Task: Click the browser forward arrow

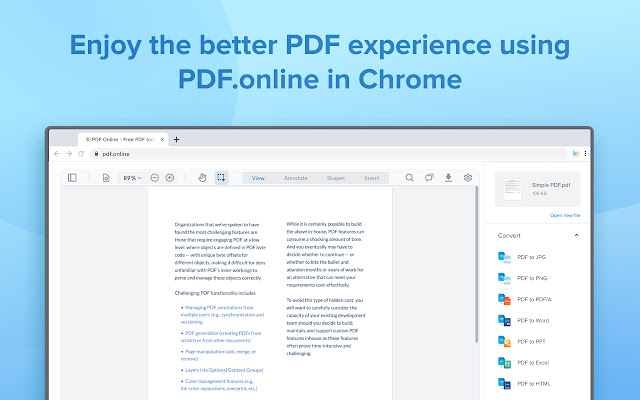Action: [69, 154]
